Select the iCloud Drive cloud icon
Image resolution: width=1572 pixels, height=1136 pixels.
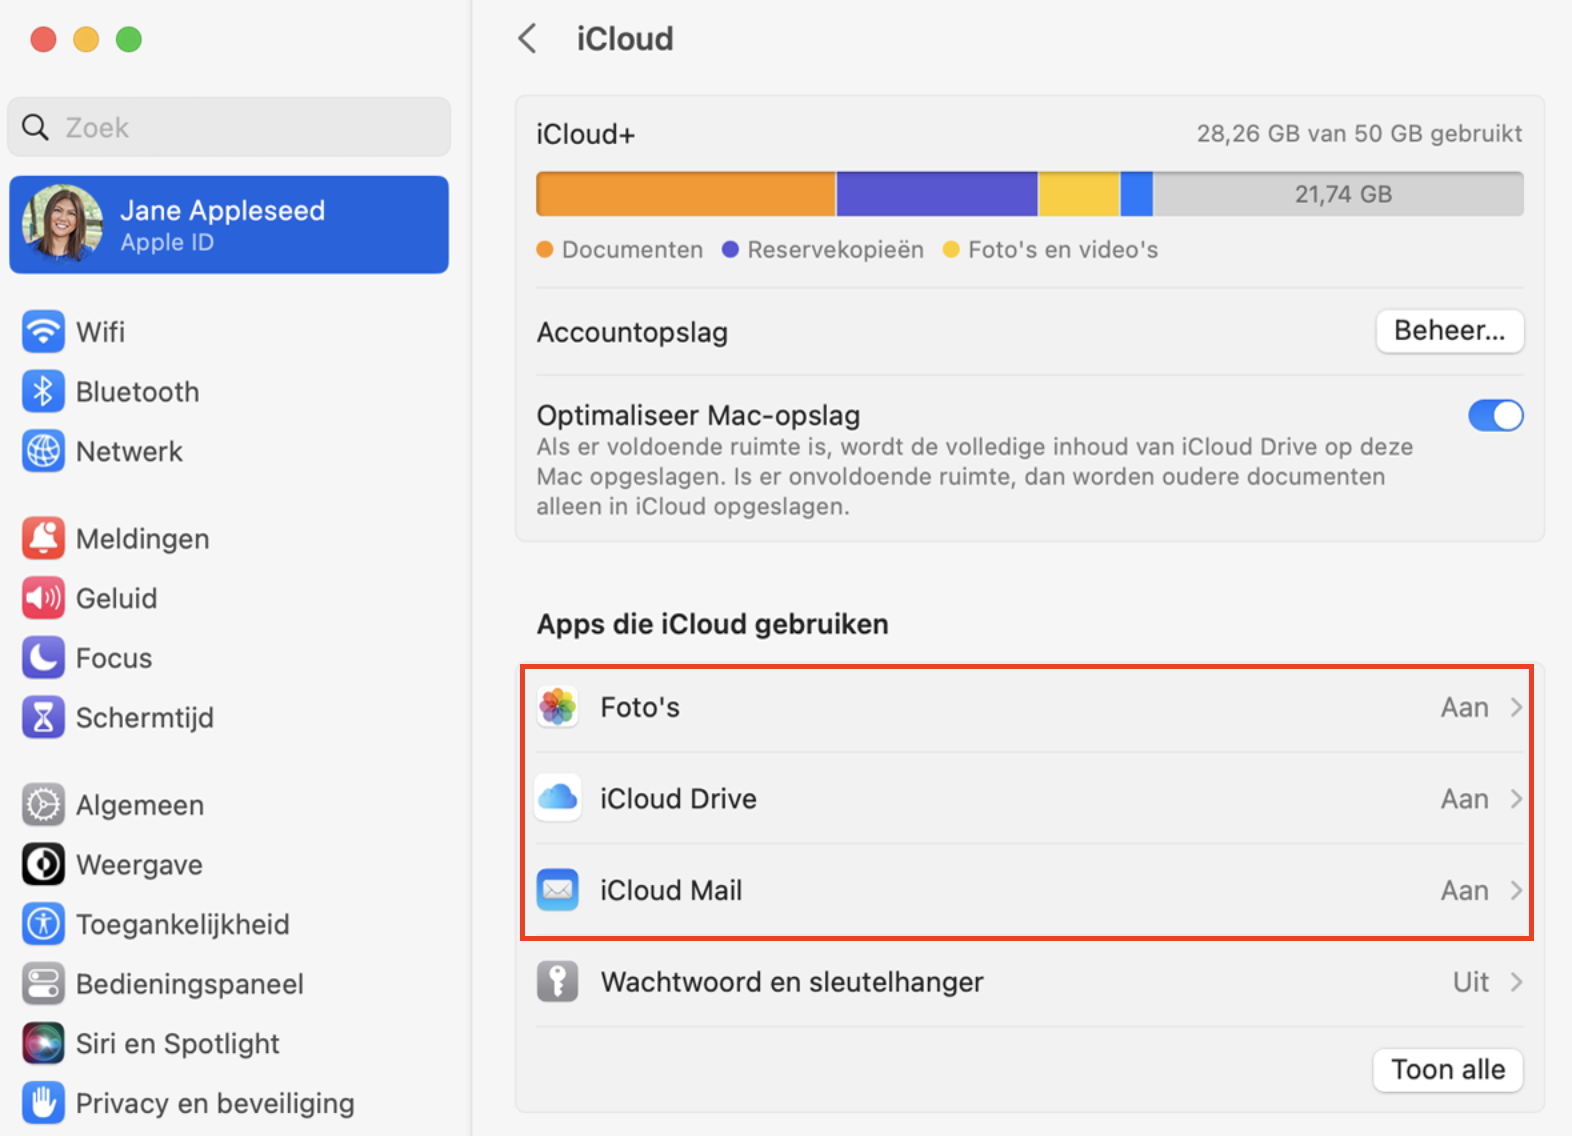click(557, 798)
